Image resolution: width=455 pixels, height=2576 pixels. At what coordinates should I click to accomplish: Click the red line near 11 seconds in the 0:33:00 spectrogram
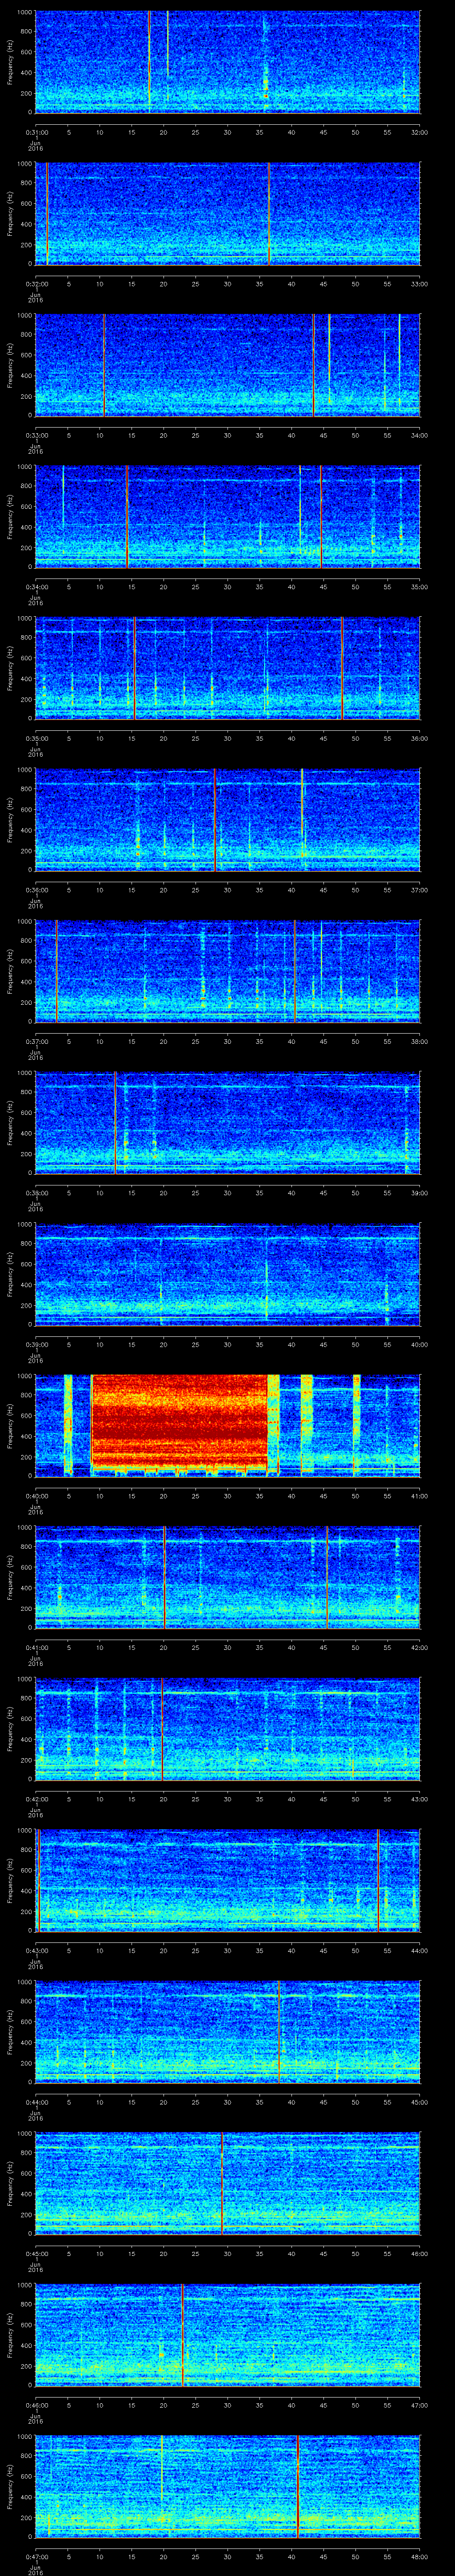point(104,364)
